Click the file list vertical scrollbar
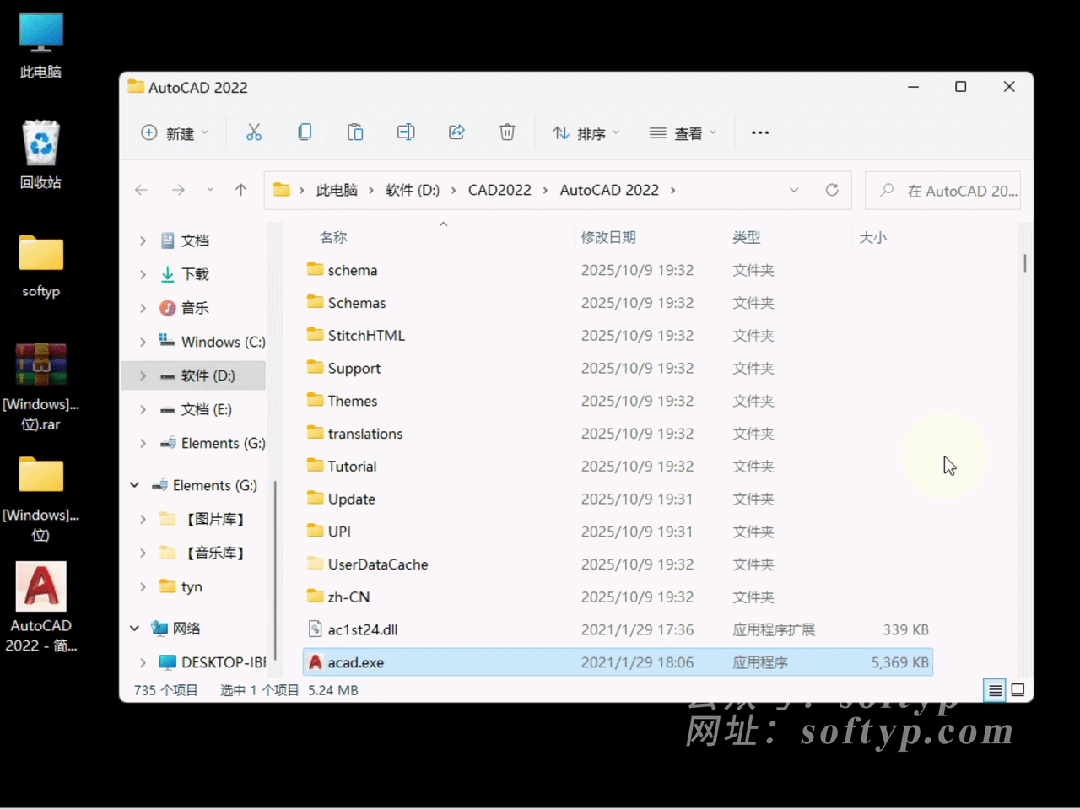1080x810 pixels. pyautogui.click(x=1025, y=263)
